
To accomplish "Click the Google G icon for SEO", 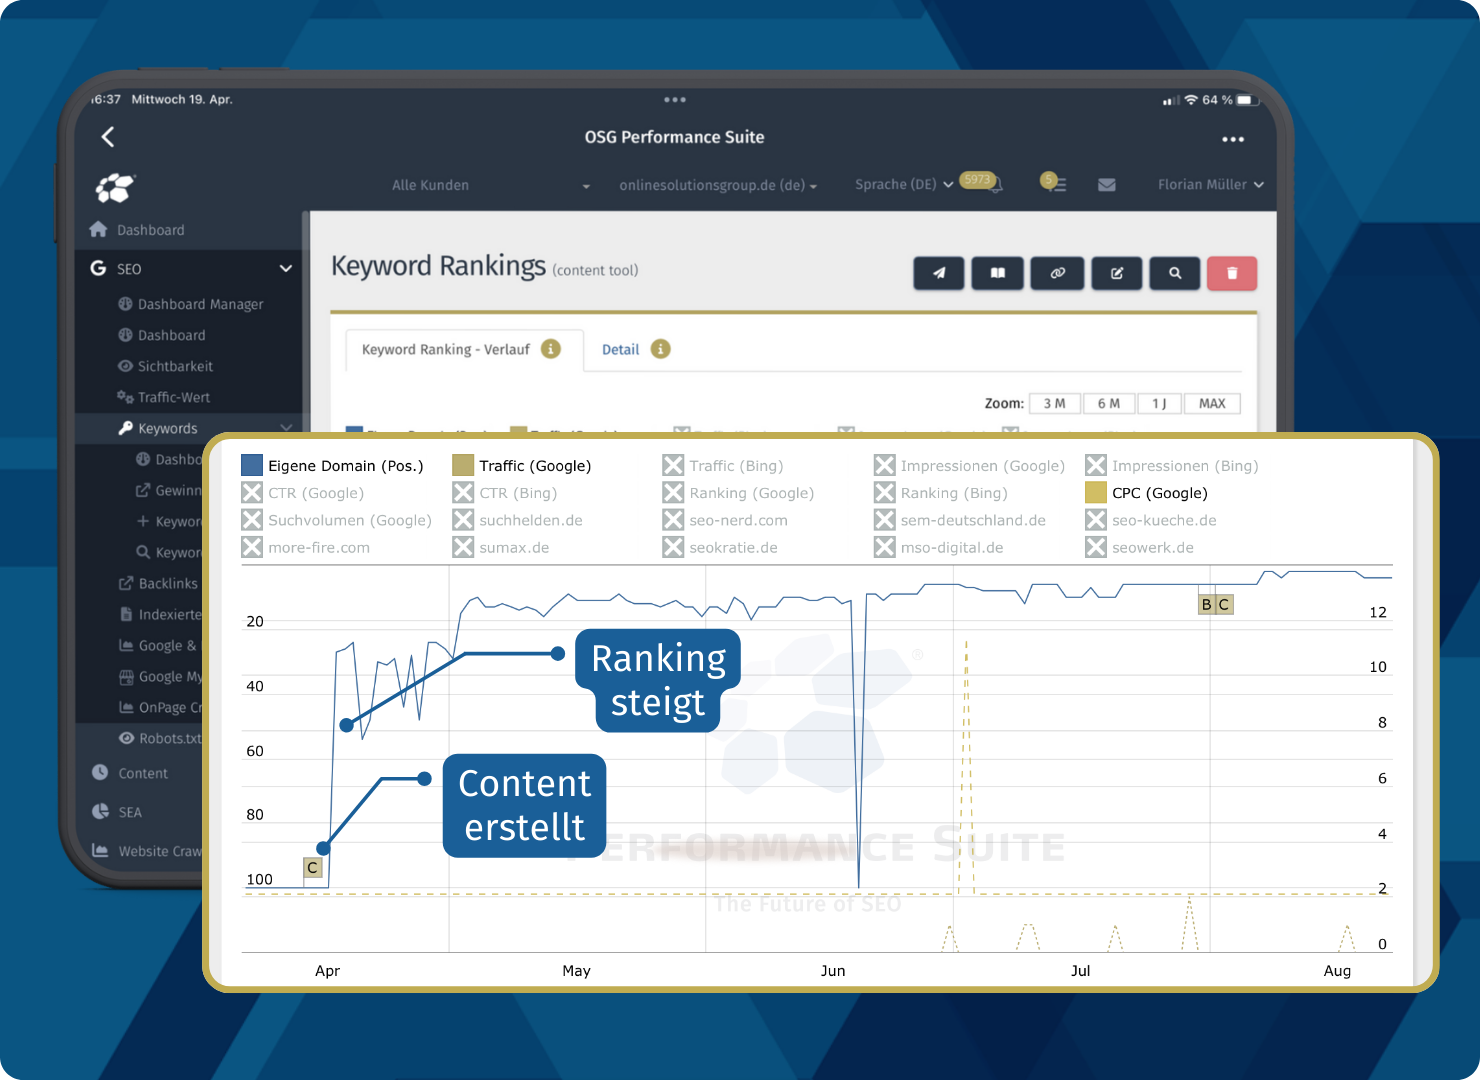I will (x=98, y=268).
